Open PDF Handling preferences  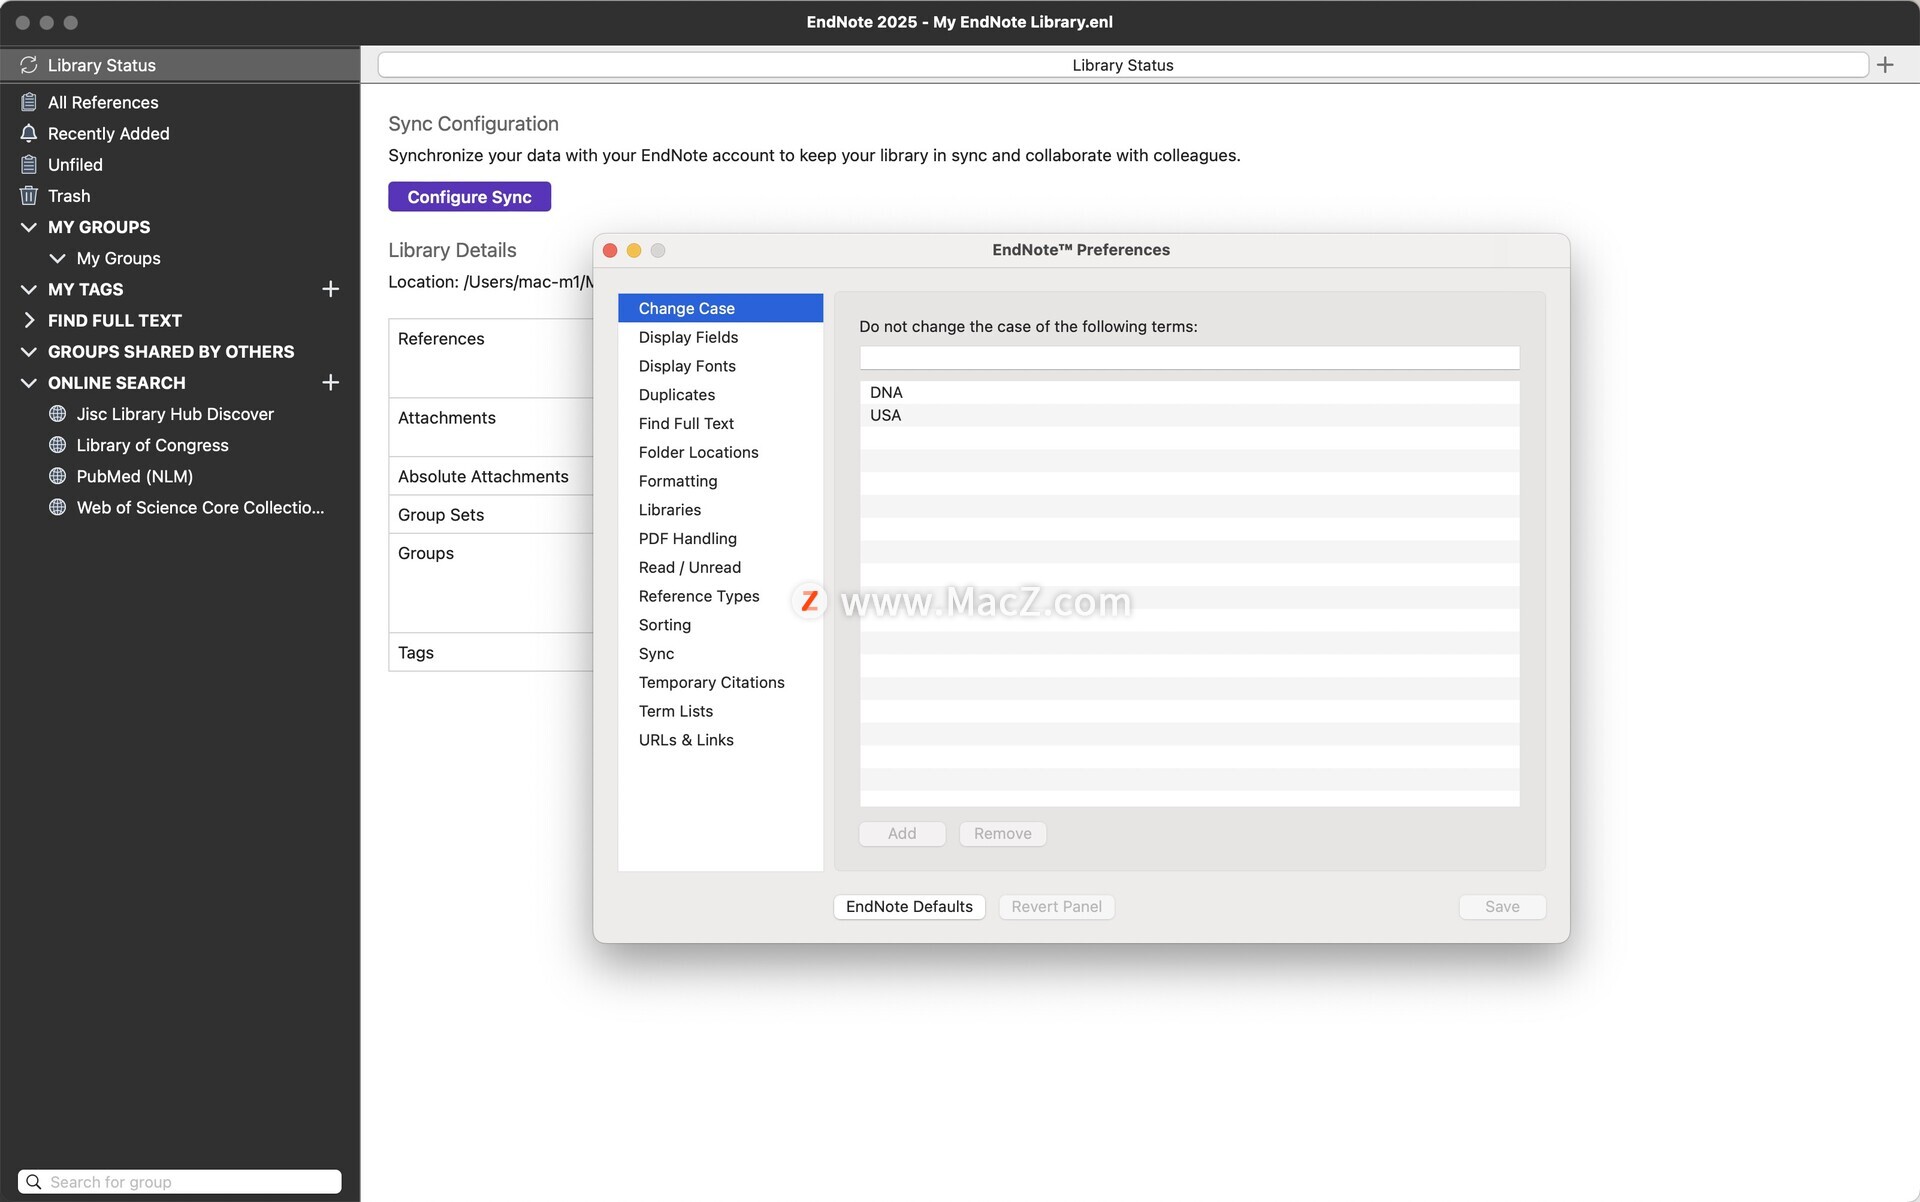pyautogui.click(x=720, y=538)
